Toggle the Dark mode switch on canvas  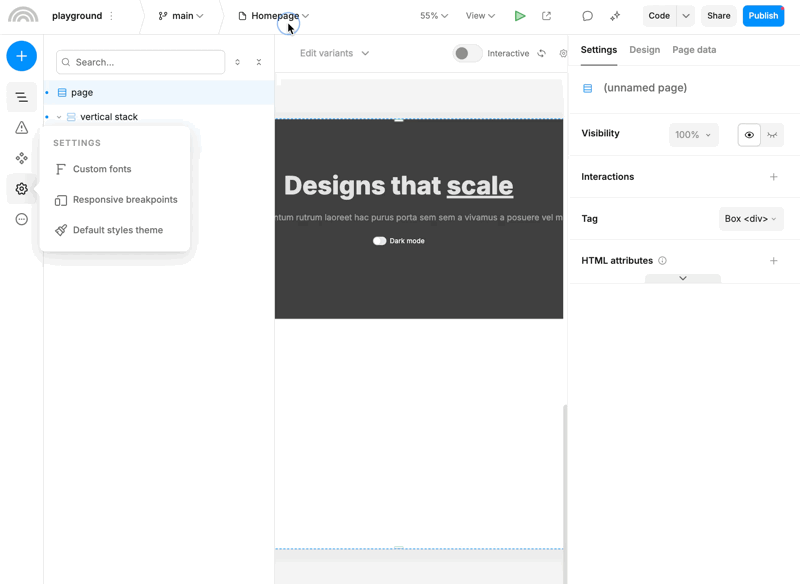380,241
